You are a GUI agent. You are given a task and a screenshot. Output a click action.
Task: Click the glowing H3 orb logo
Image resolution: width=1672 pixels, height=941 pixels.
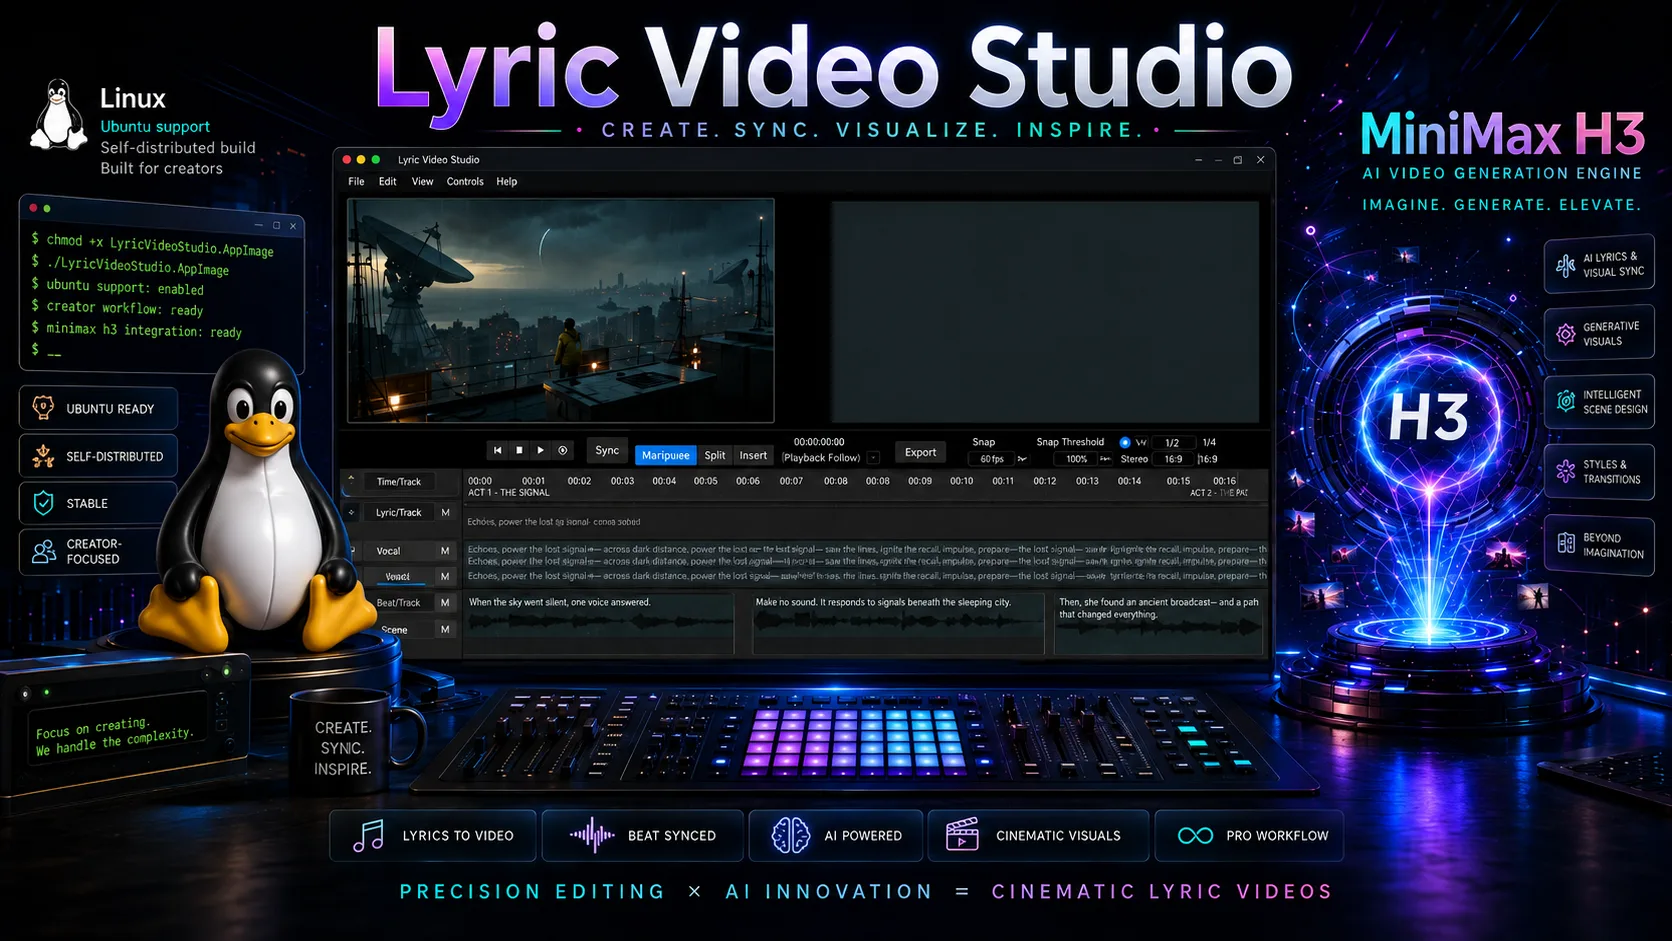coord(1430,416)
